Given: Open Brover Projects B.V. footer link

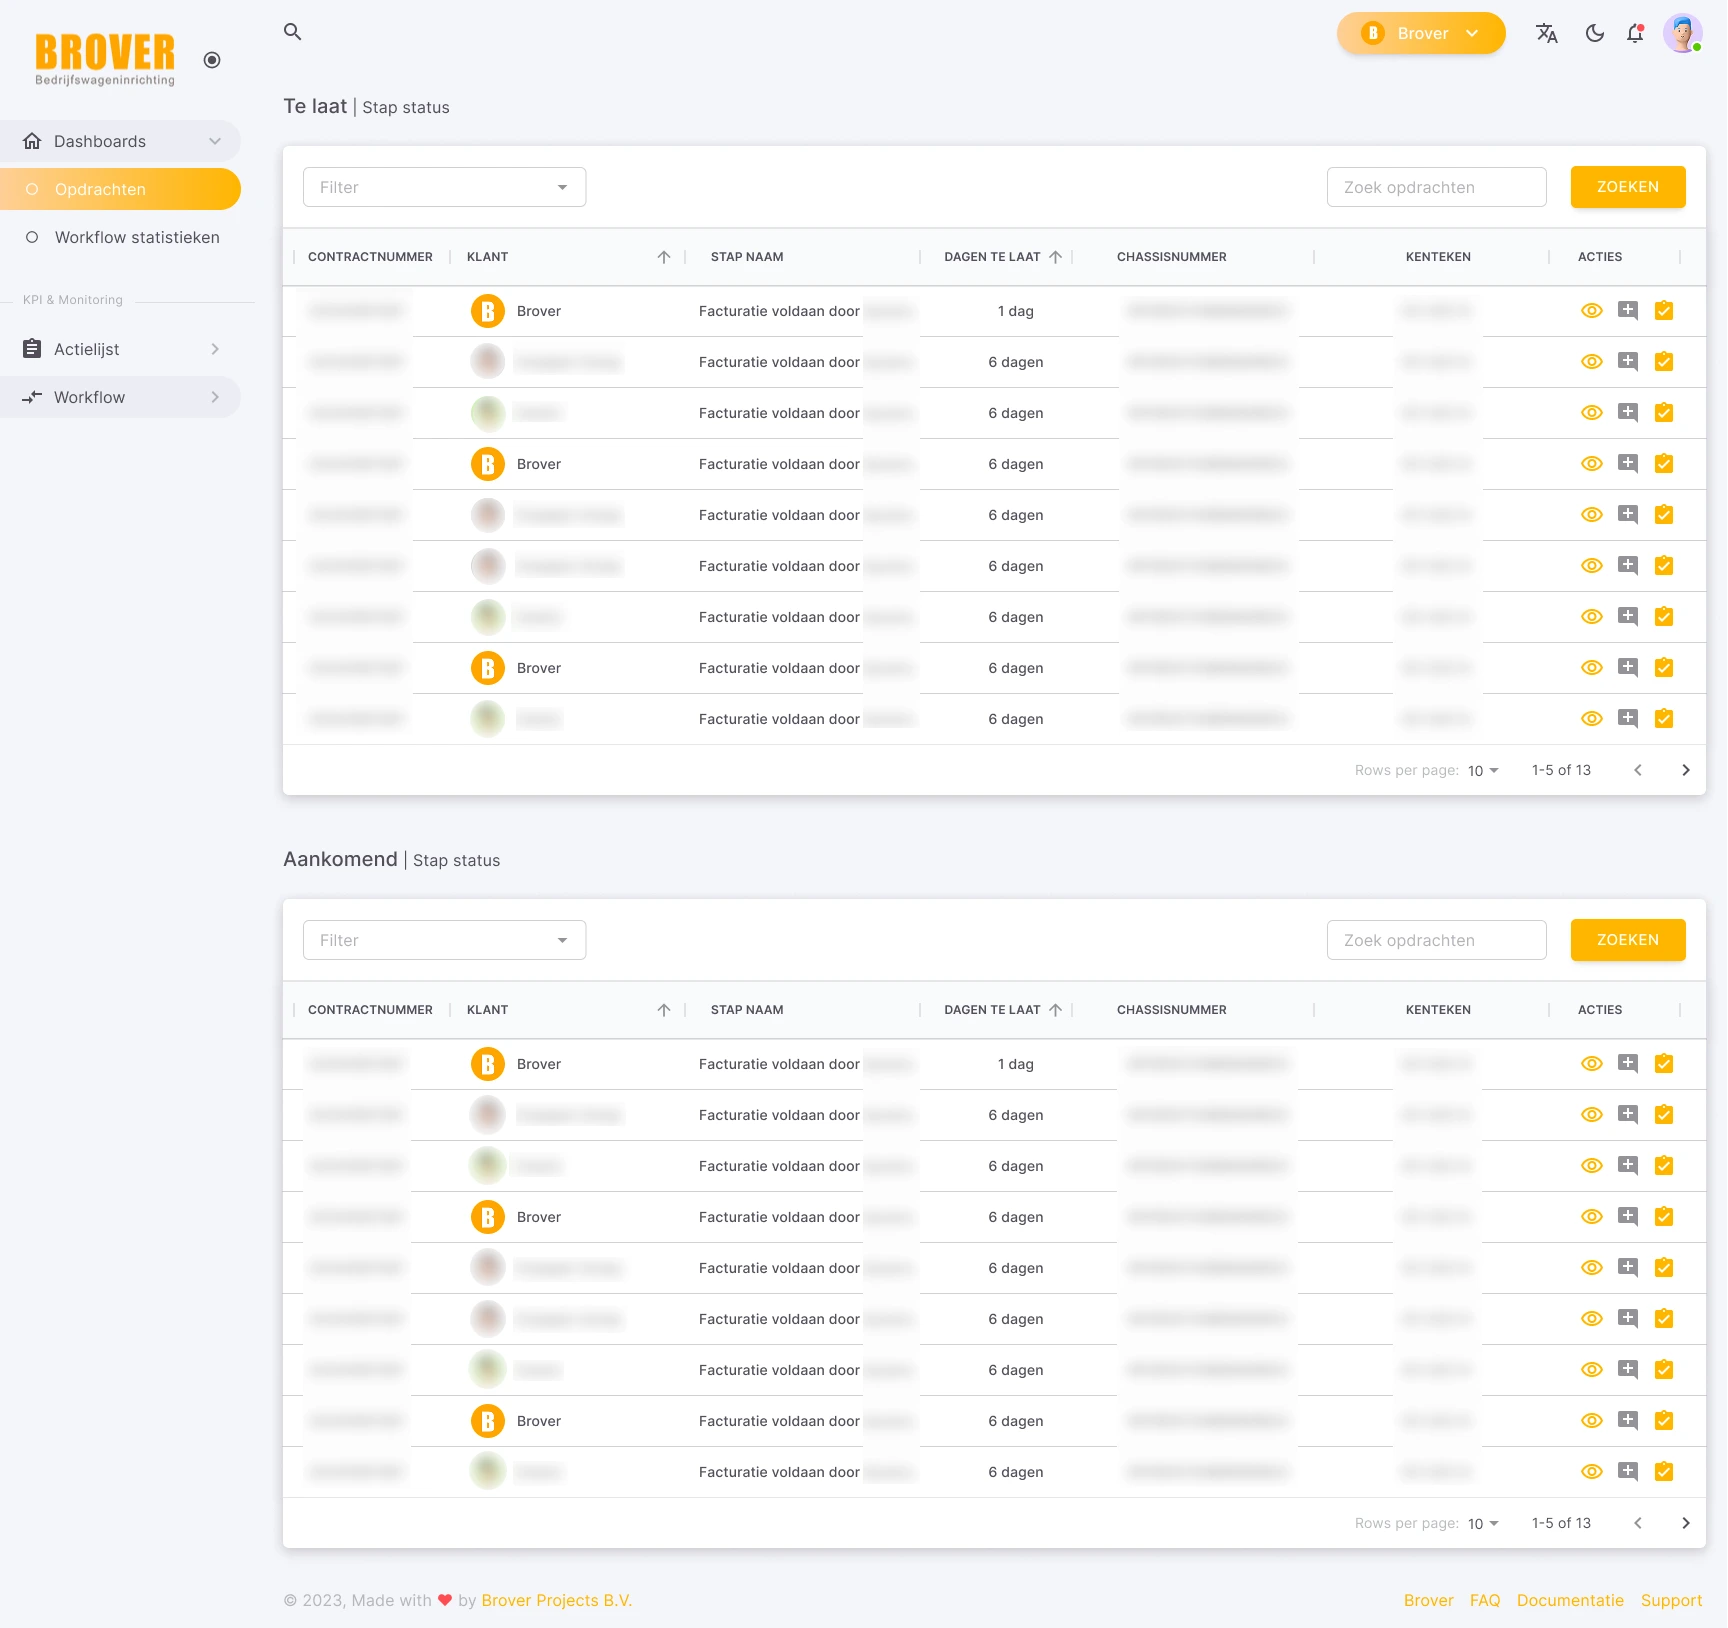Looking at the screenshot, I should coord(557,1600).
